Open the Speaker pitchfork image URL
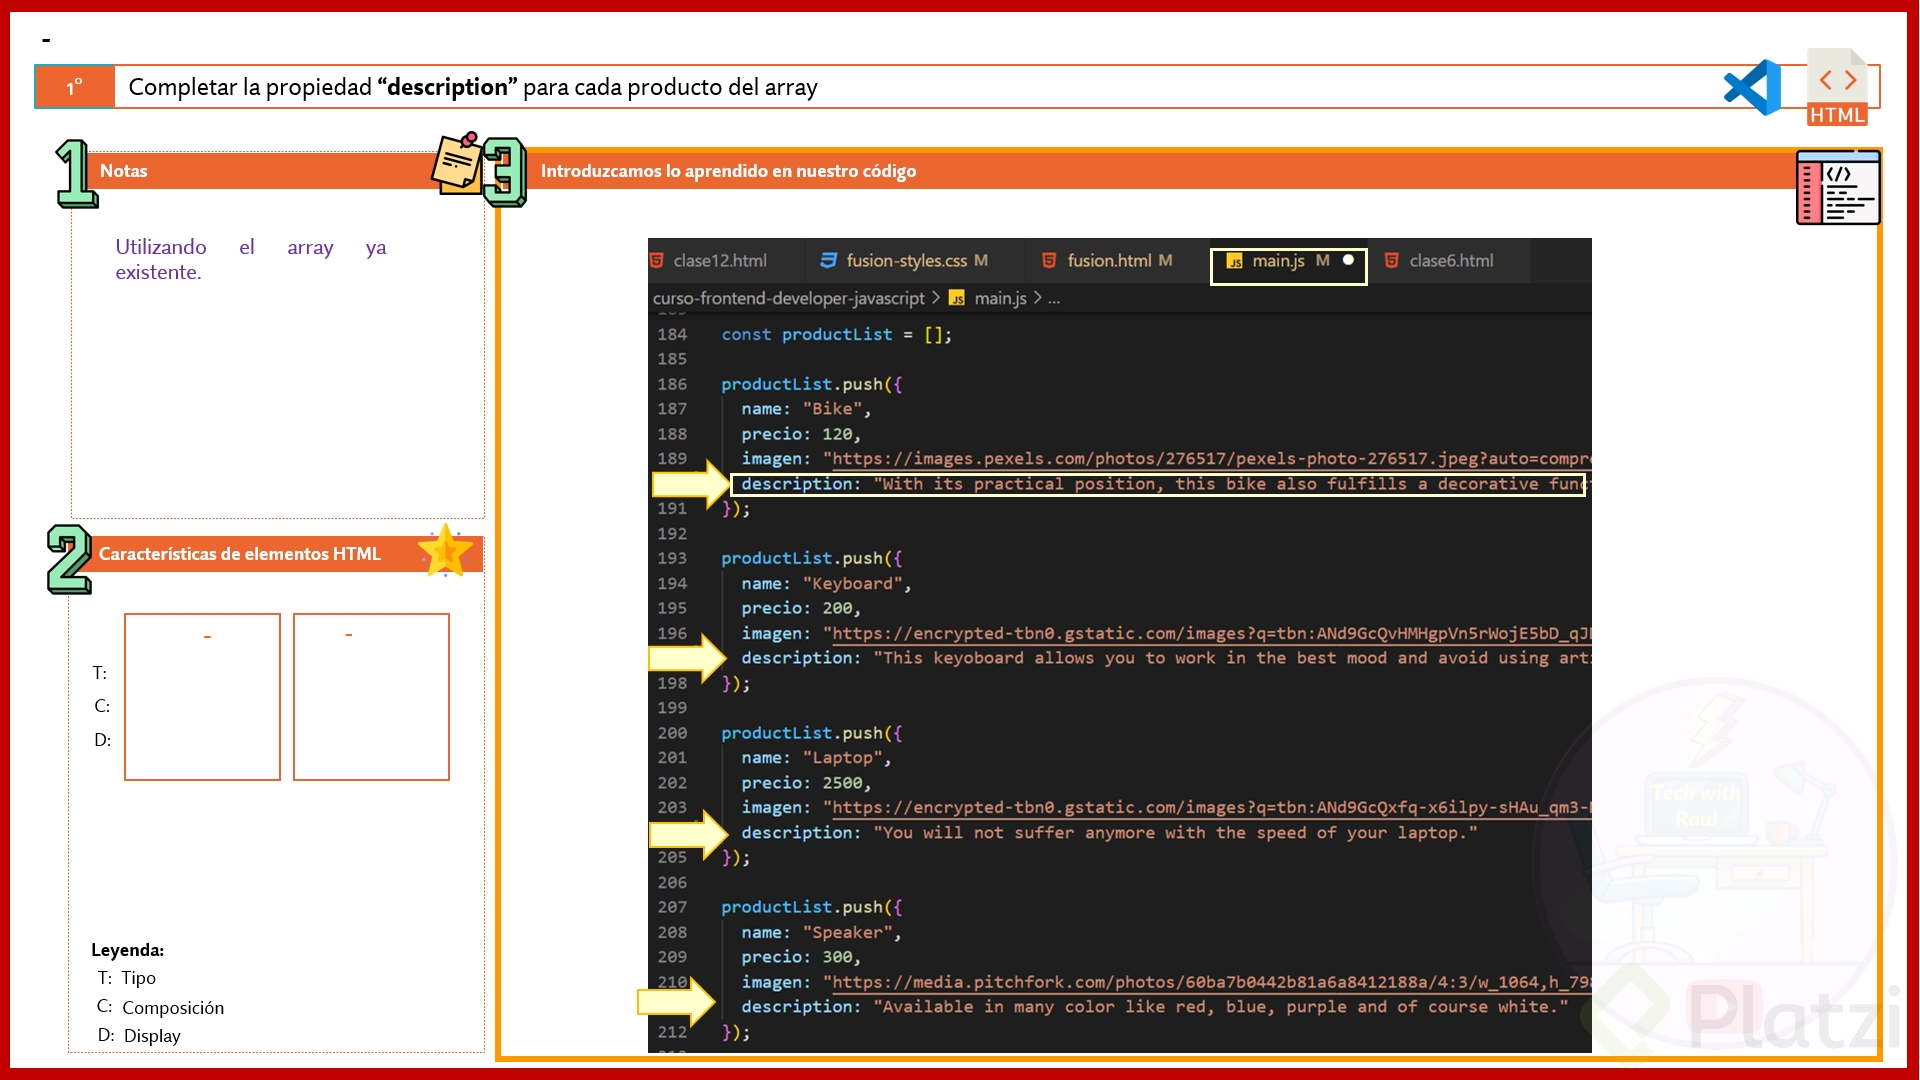Viewport: 1920px width, 1080px height. coord(1211,983)
